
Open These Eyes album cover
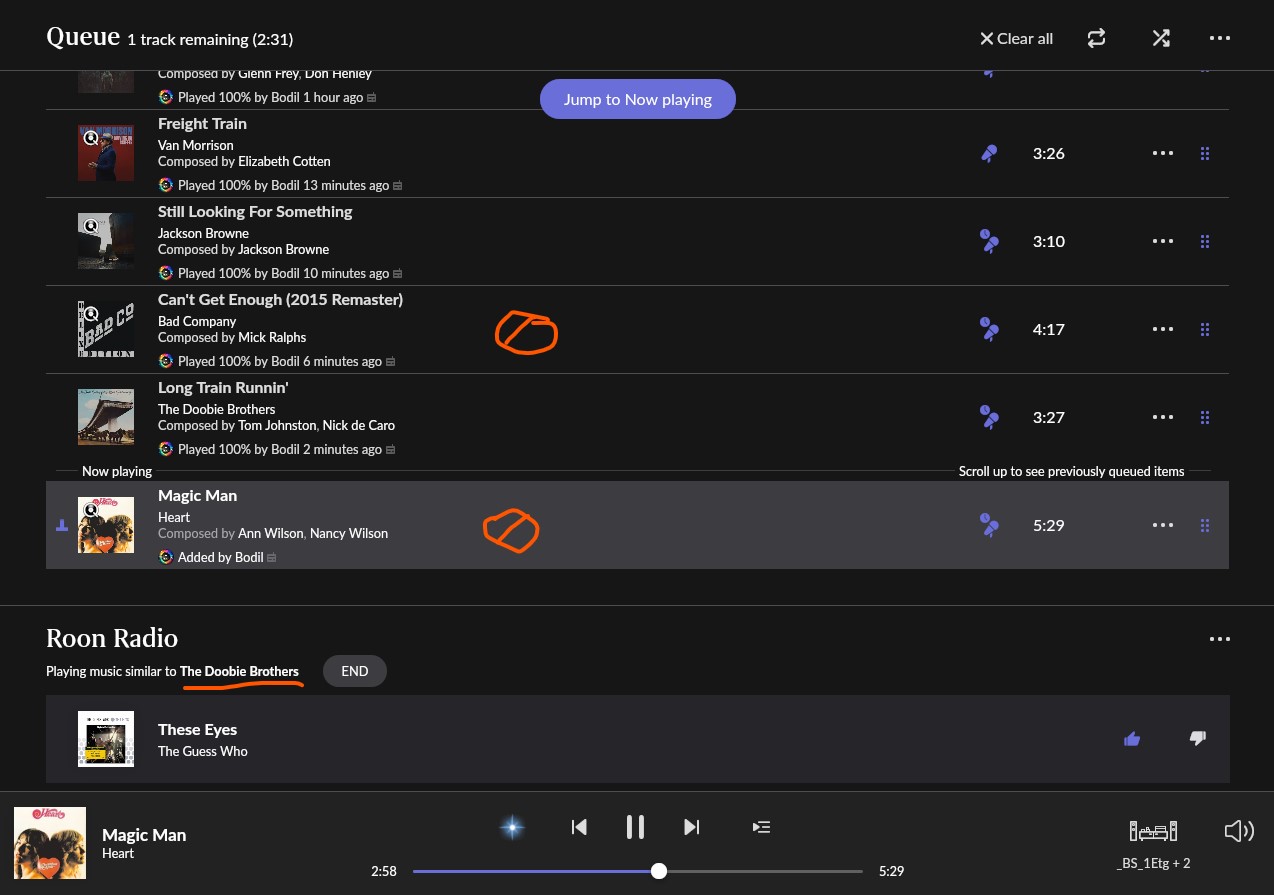pos(106,739)
